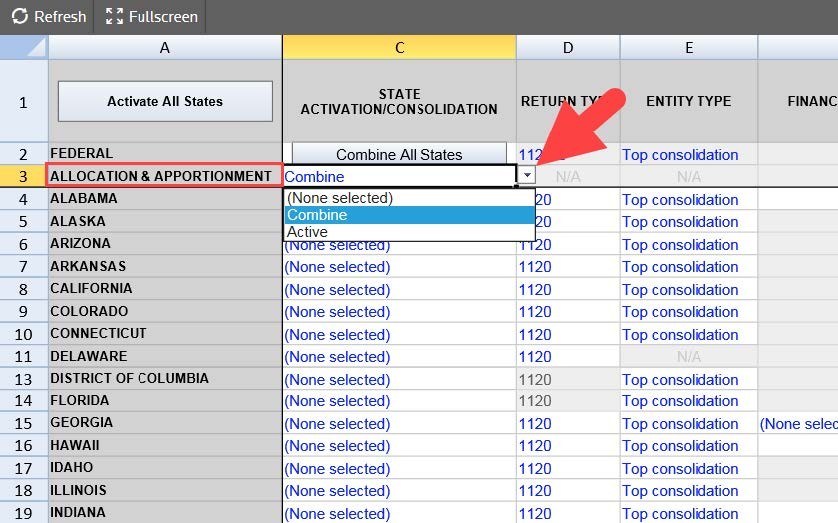Open the dropdown arrow in row 3

pos(527,176)
